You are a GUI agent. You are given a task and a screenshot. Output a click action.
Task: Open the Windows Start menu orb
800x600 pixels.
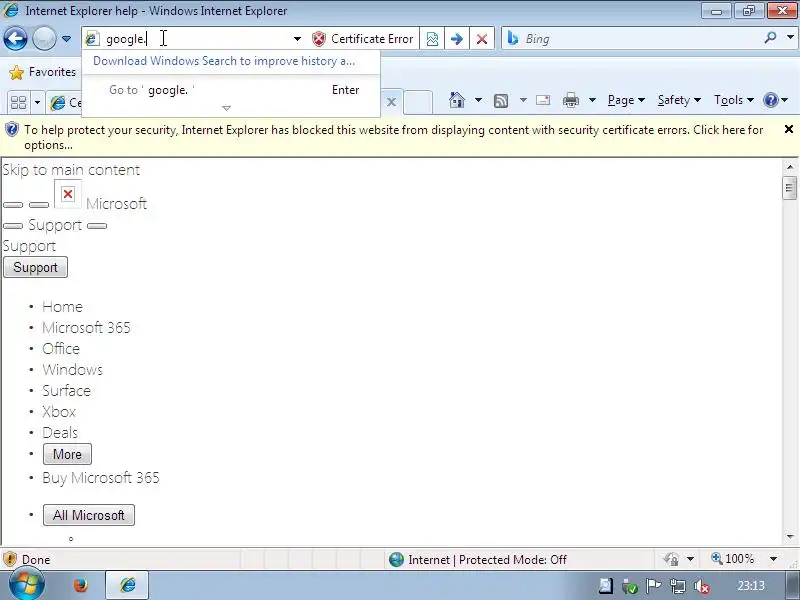click(27, 584)
